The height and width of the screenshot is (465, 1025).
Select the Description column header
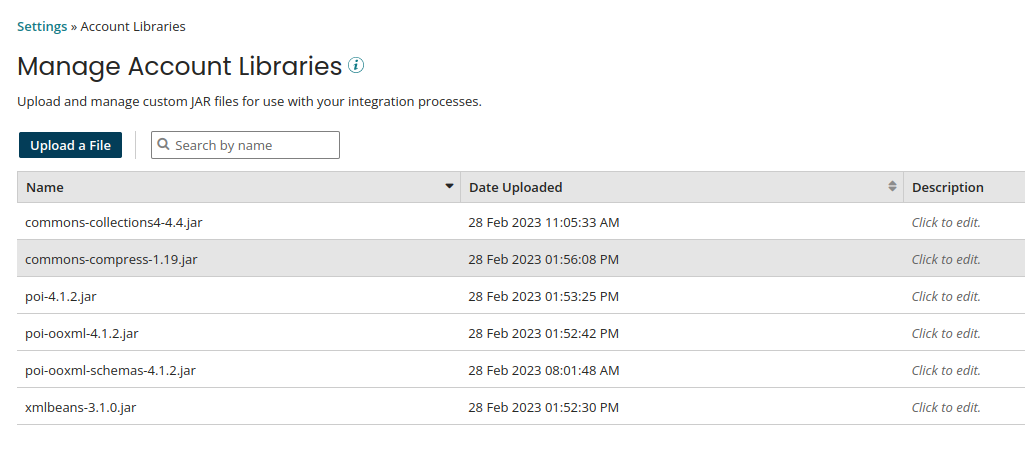947,187
